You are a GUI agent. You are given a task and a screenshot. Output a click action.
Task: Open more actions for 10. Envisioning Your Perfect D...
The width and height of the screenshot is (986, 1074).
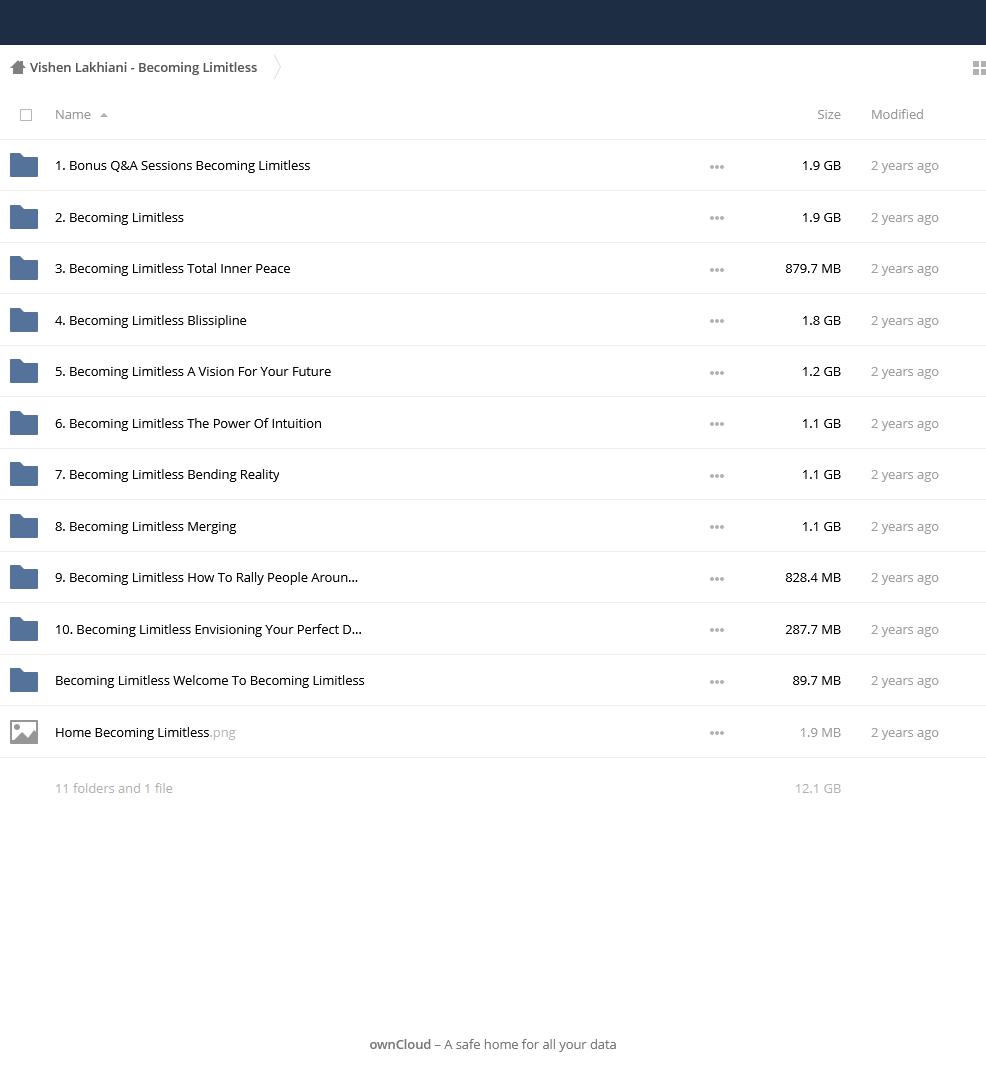coord(717,630)
